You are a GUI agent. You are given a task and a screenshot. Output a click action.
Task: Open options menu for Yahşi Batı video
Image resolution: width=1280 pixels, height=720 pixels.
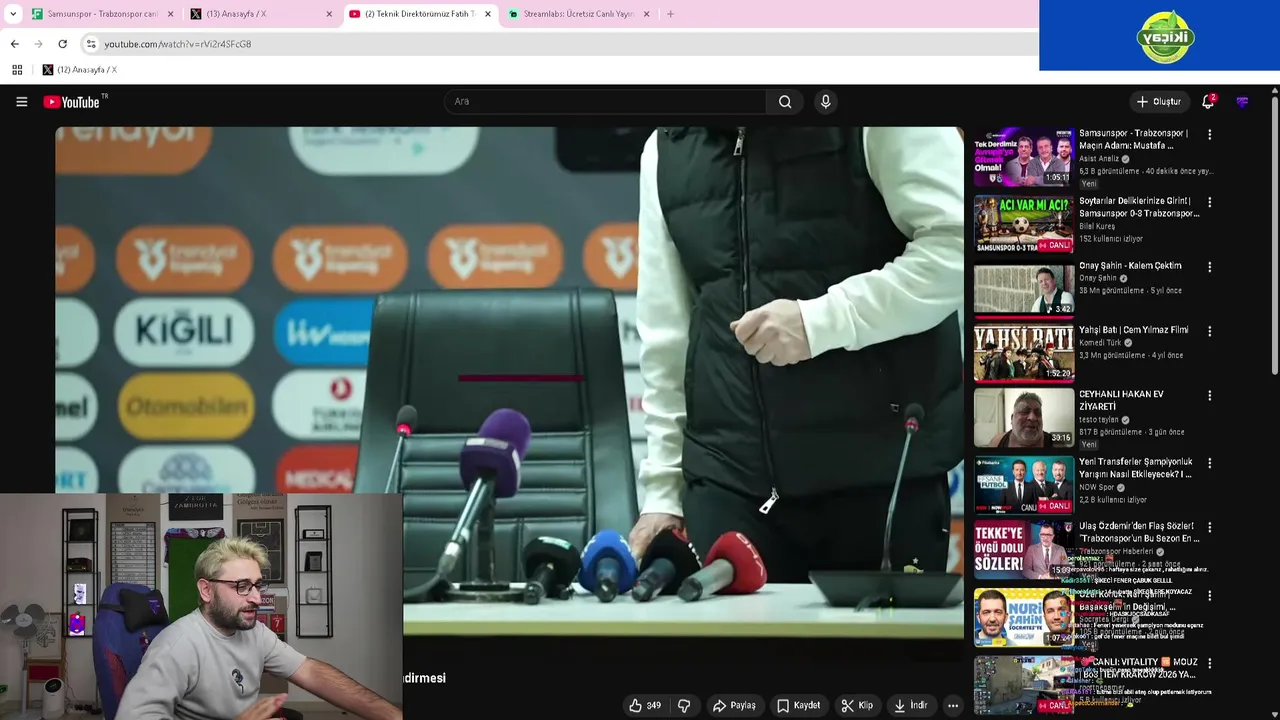coord(1209,331)
